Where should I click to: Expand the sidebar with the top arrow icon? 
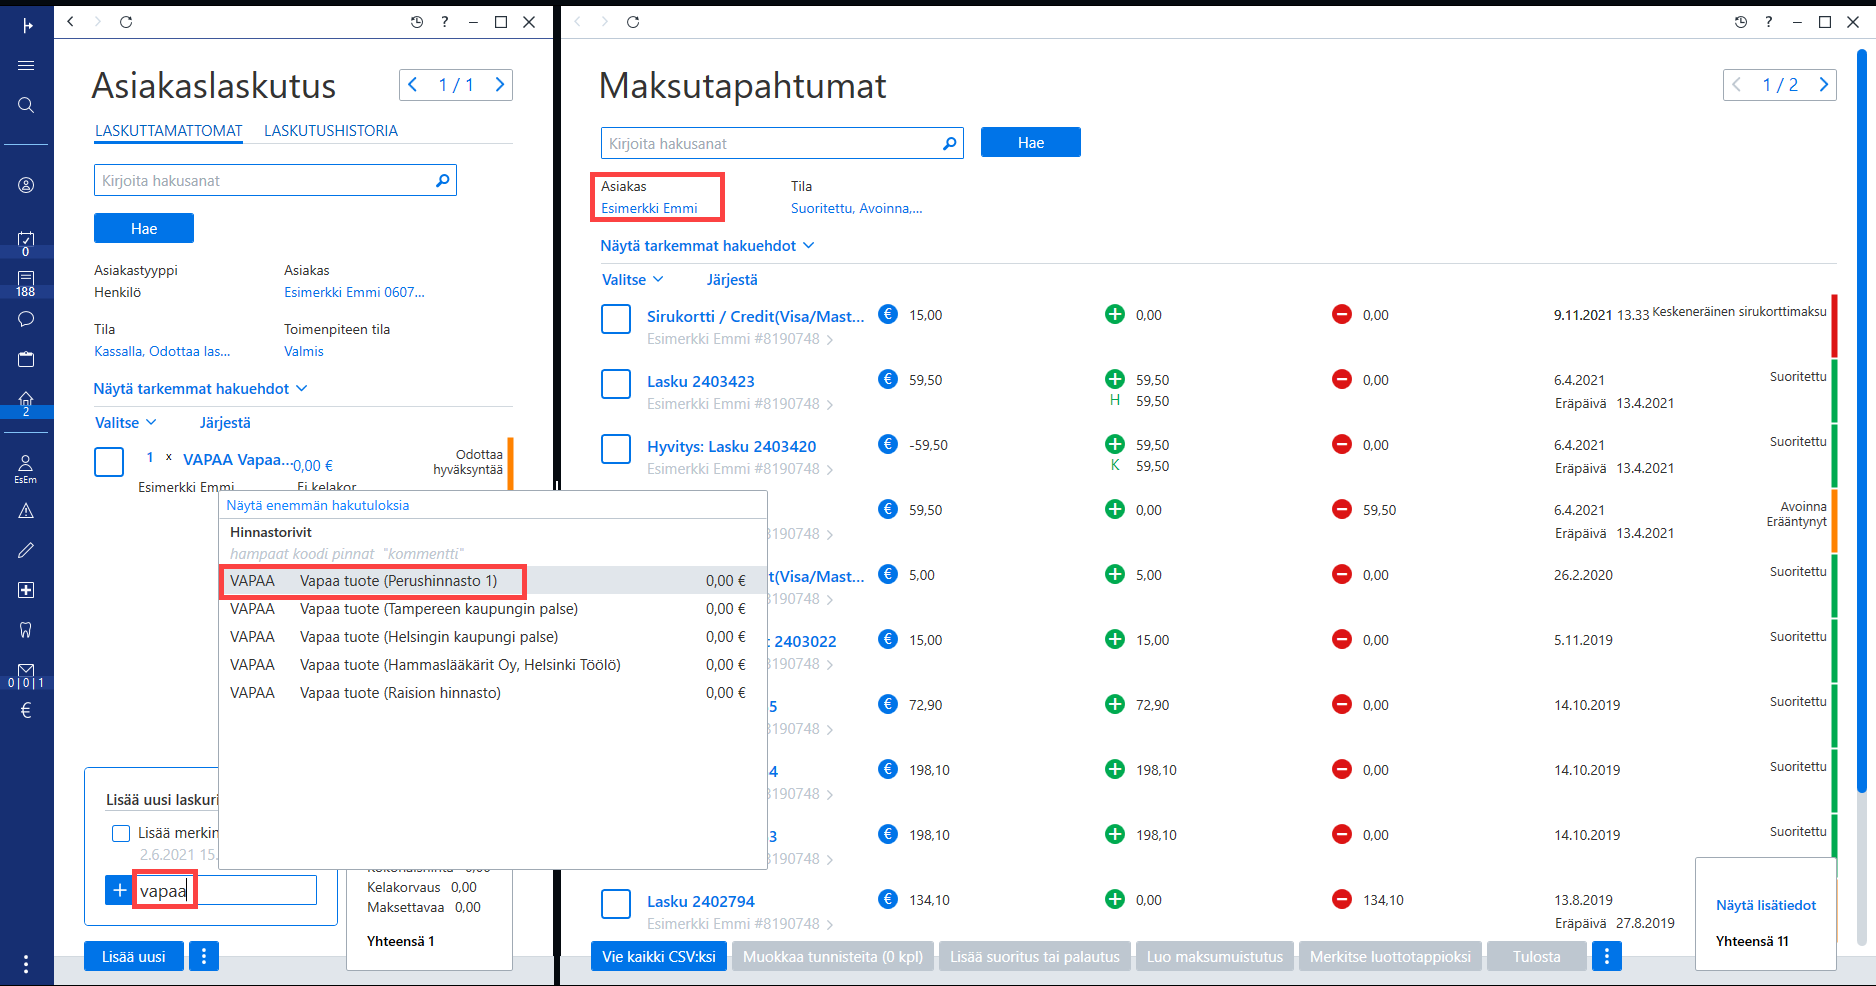point(27,25)
